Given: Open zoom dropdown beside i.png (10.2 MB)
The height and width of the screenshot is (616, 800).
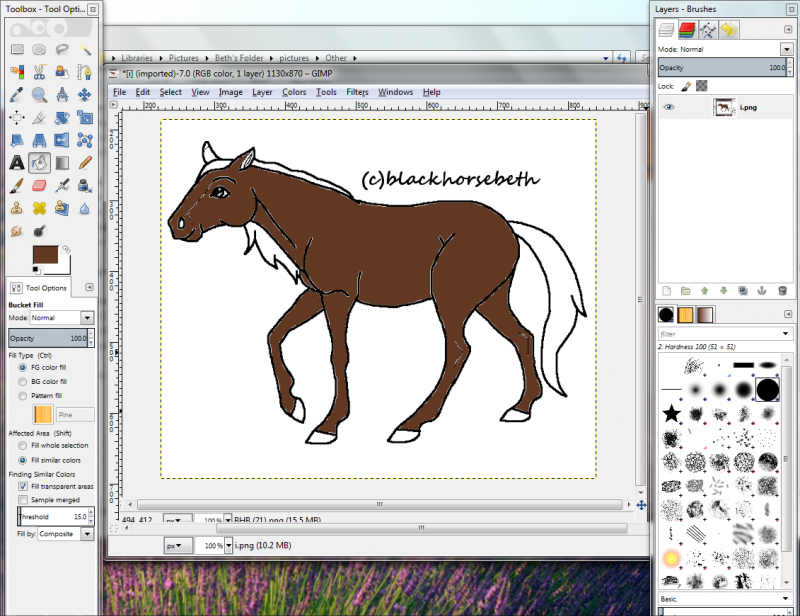Looking at the screenshot, I should (229, 546).
